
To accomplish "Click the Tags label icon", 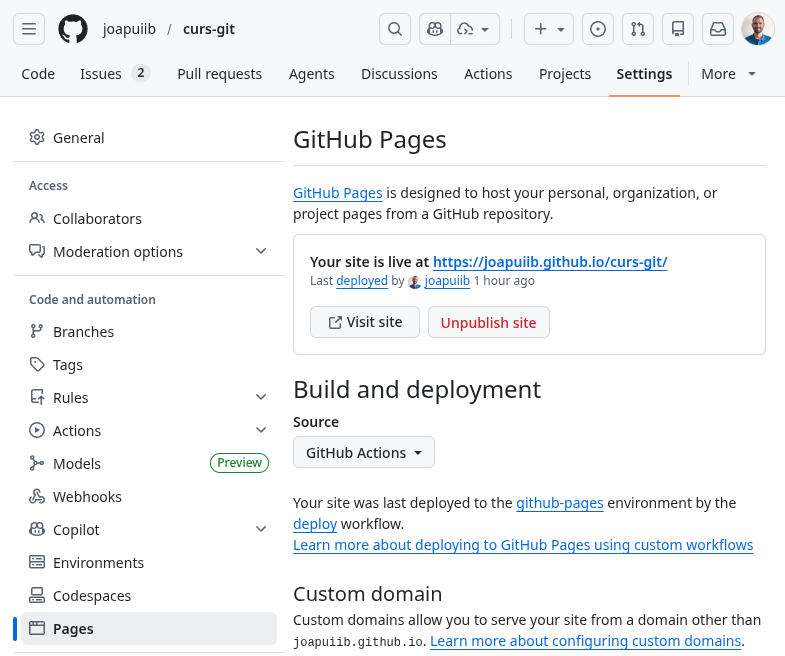I will 37,364.
